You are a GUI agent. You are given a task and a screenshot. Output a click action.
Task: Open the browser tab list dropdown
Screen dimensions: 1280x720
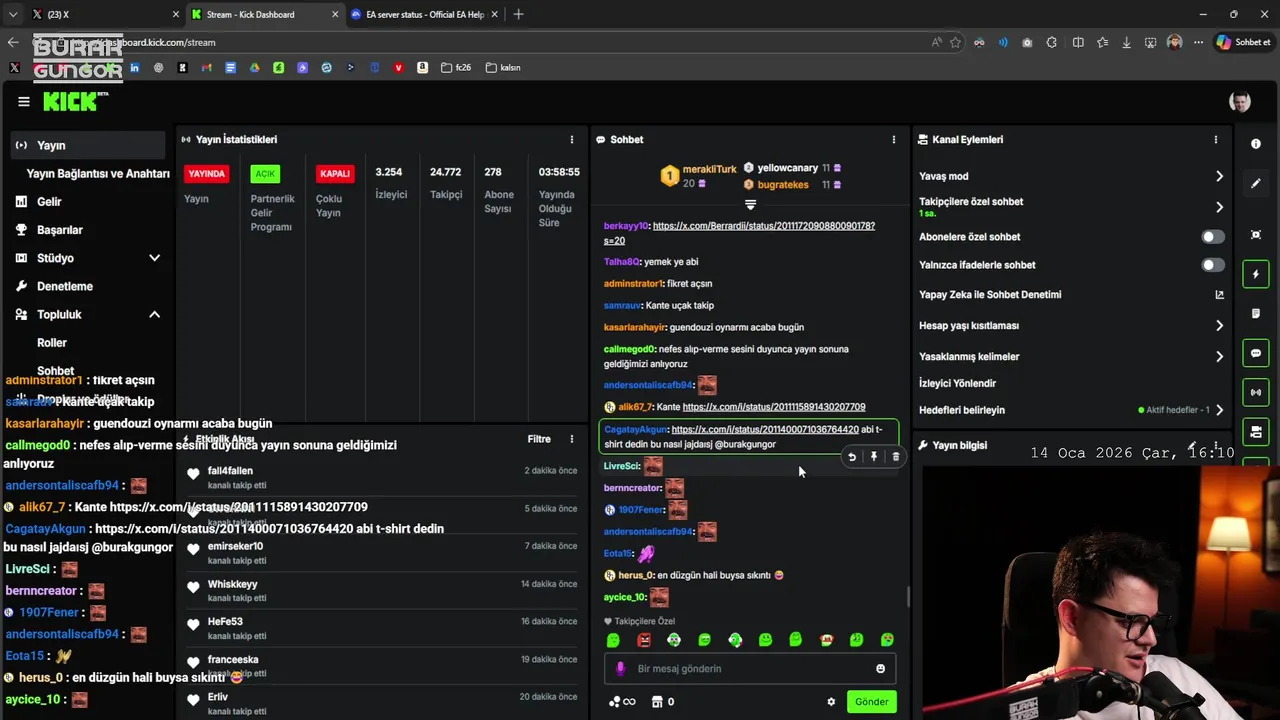(13, 14)
